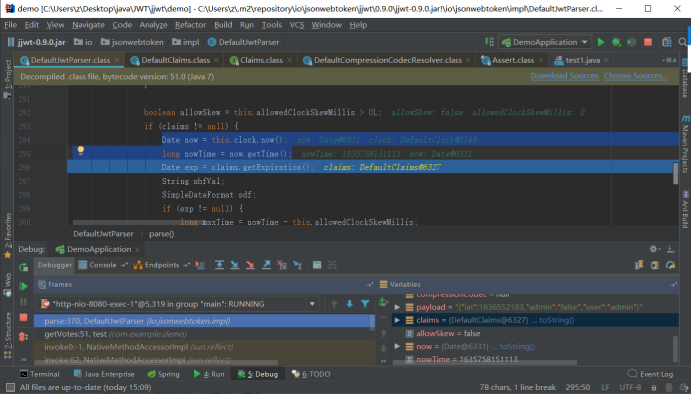Click Drop Frame icon
This screenshot has width=691, height=394.
282,265
